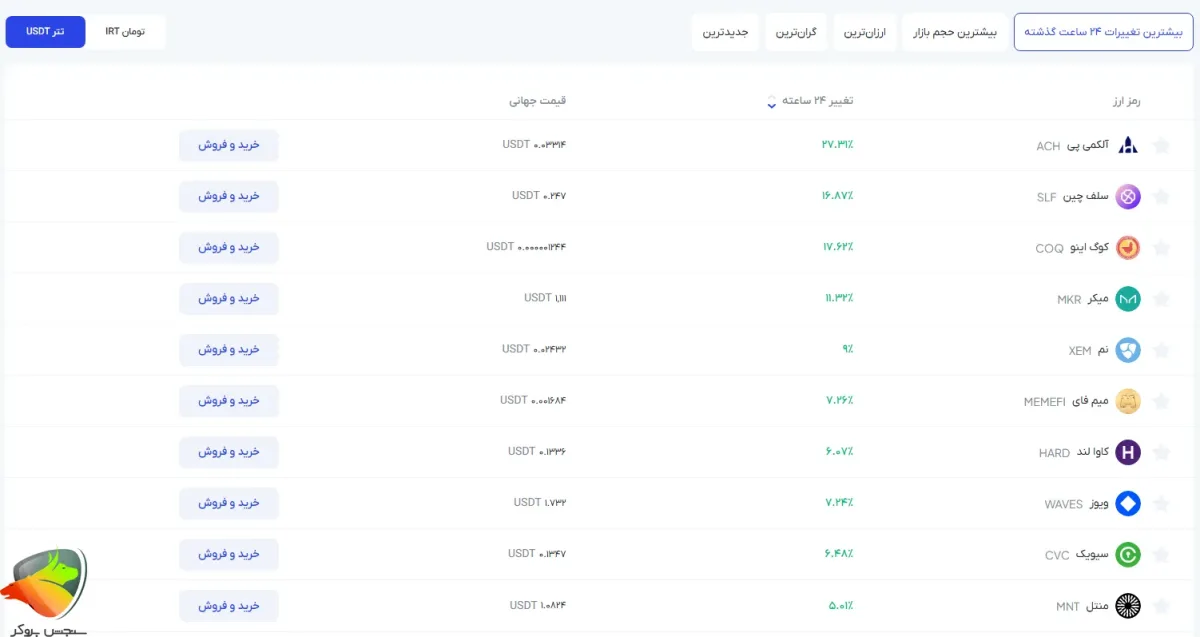Click buy and sell button for CVC
Viewport: 1200px width, 637px height.
(229, 554)
